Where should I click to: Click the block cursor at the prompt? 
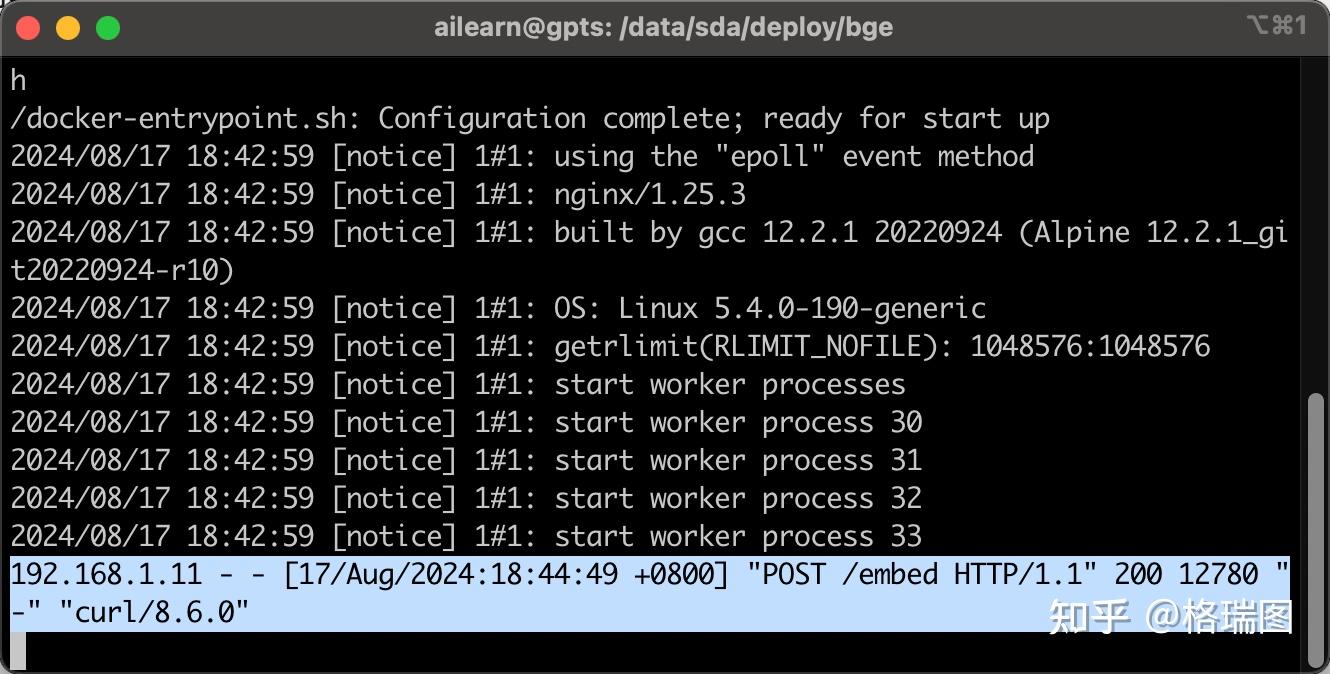tap(18, 651)
